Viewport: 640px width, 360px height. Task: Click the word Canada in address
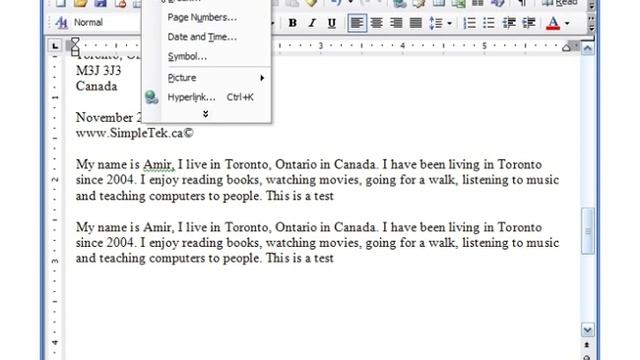[97, 86]
